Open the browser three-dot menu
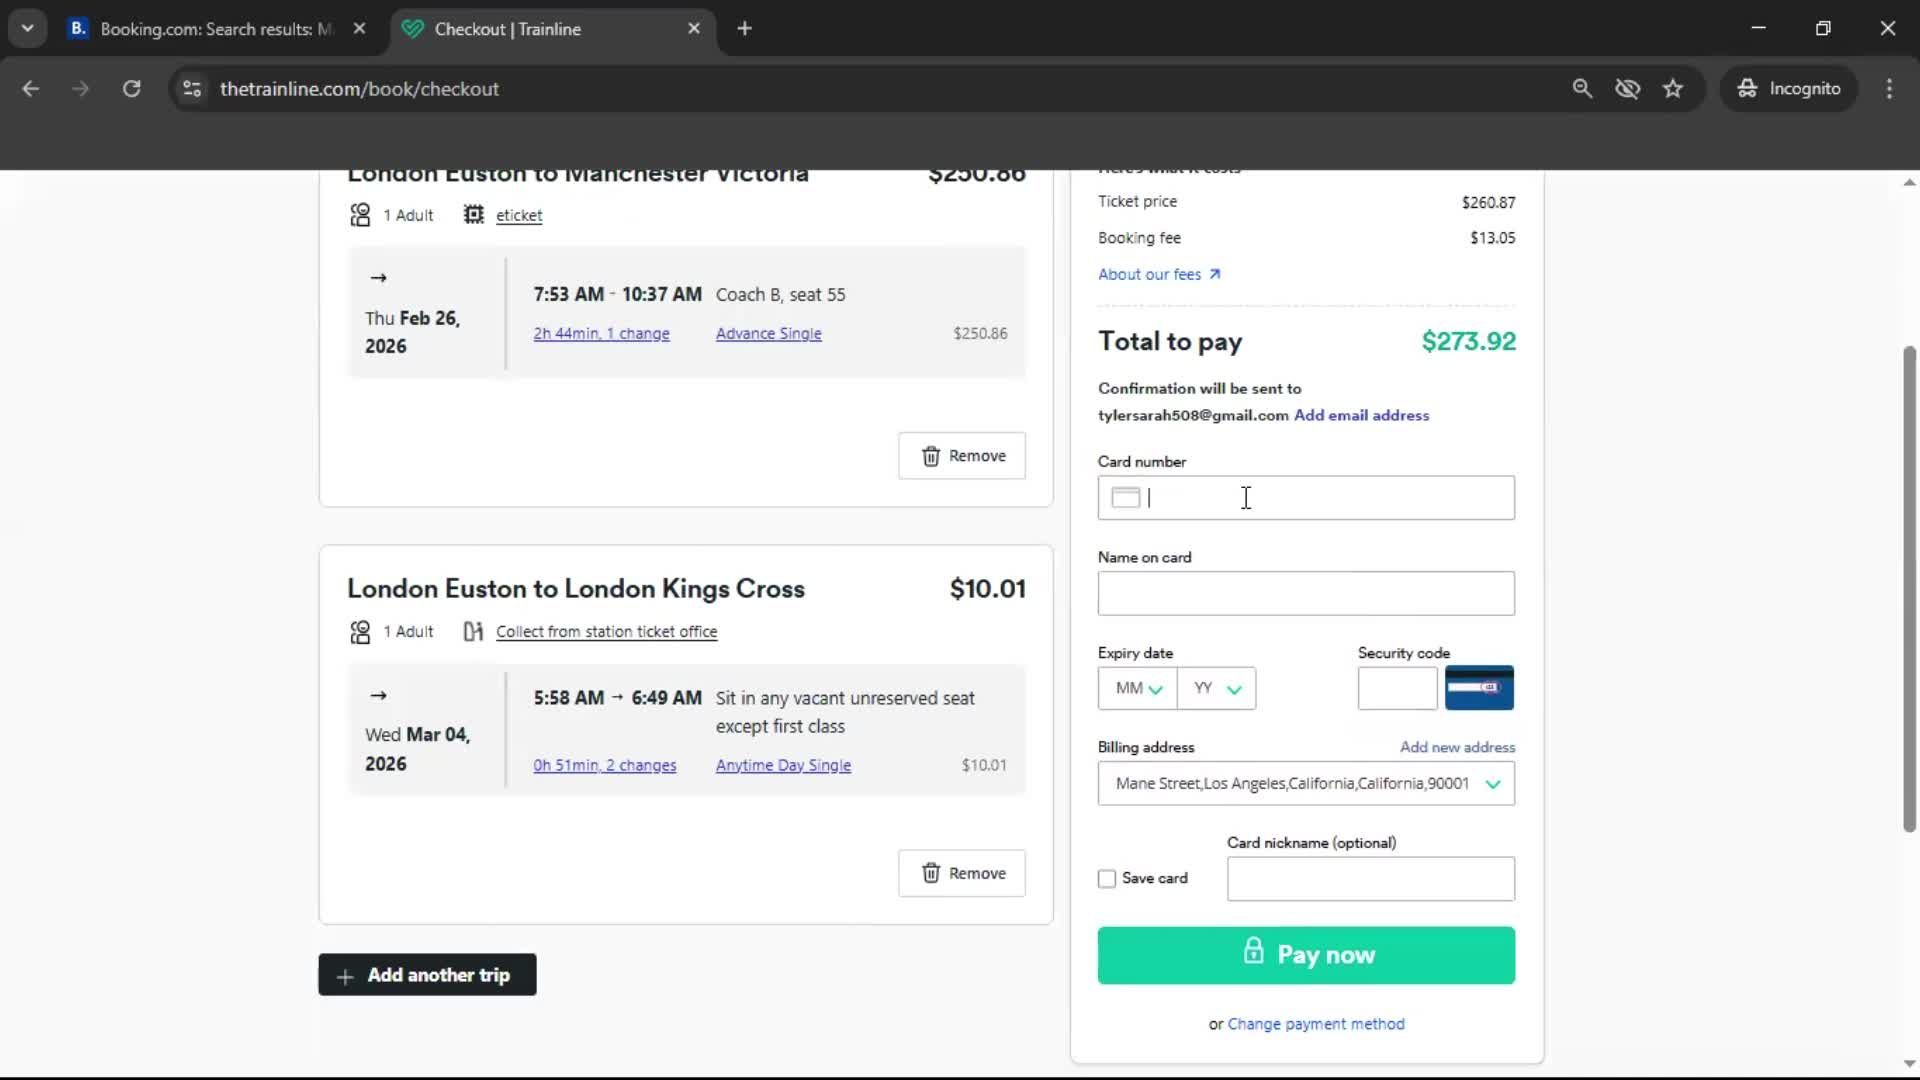The height and width of the screenshot is (1080, 1920). click(x=1889, y=88)
